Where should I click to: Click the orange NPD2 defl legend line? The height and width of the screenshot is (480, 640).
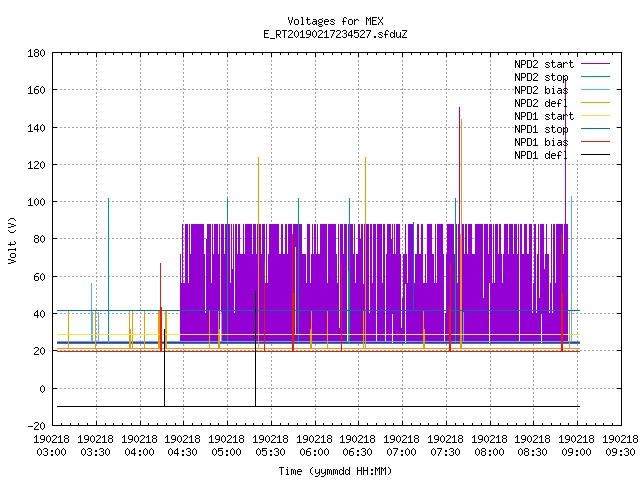[x=596, y=103]
